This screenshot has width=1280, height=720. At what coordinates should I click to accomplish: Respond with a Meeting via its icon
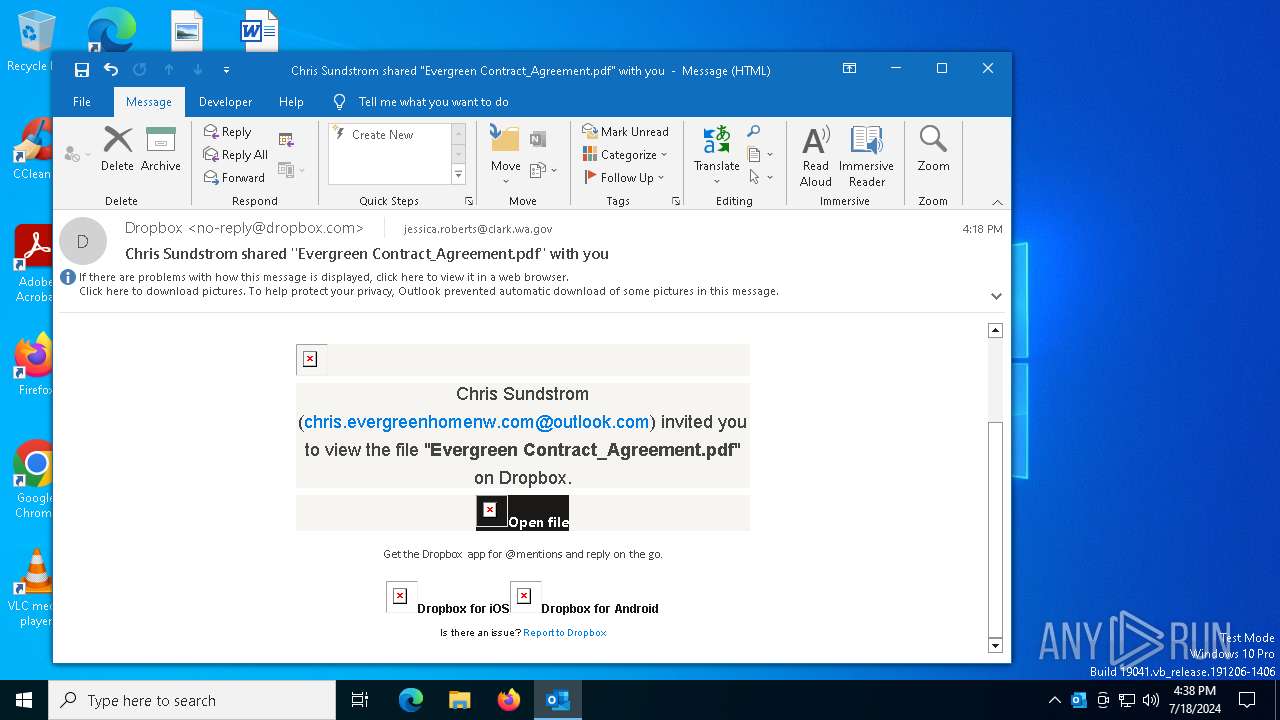(x=286, y=140)
